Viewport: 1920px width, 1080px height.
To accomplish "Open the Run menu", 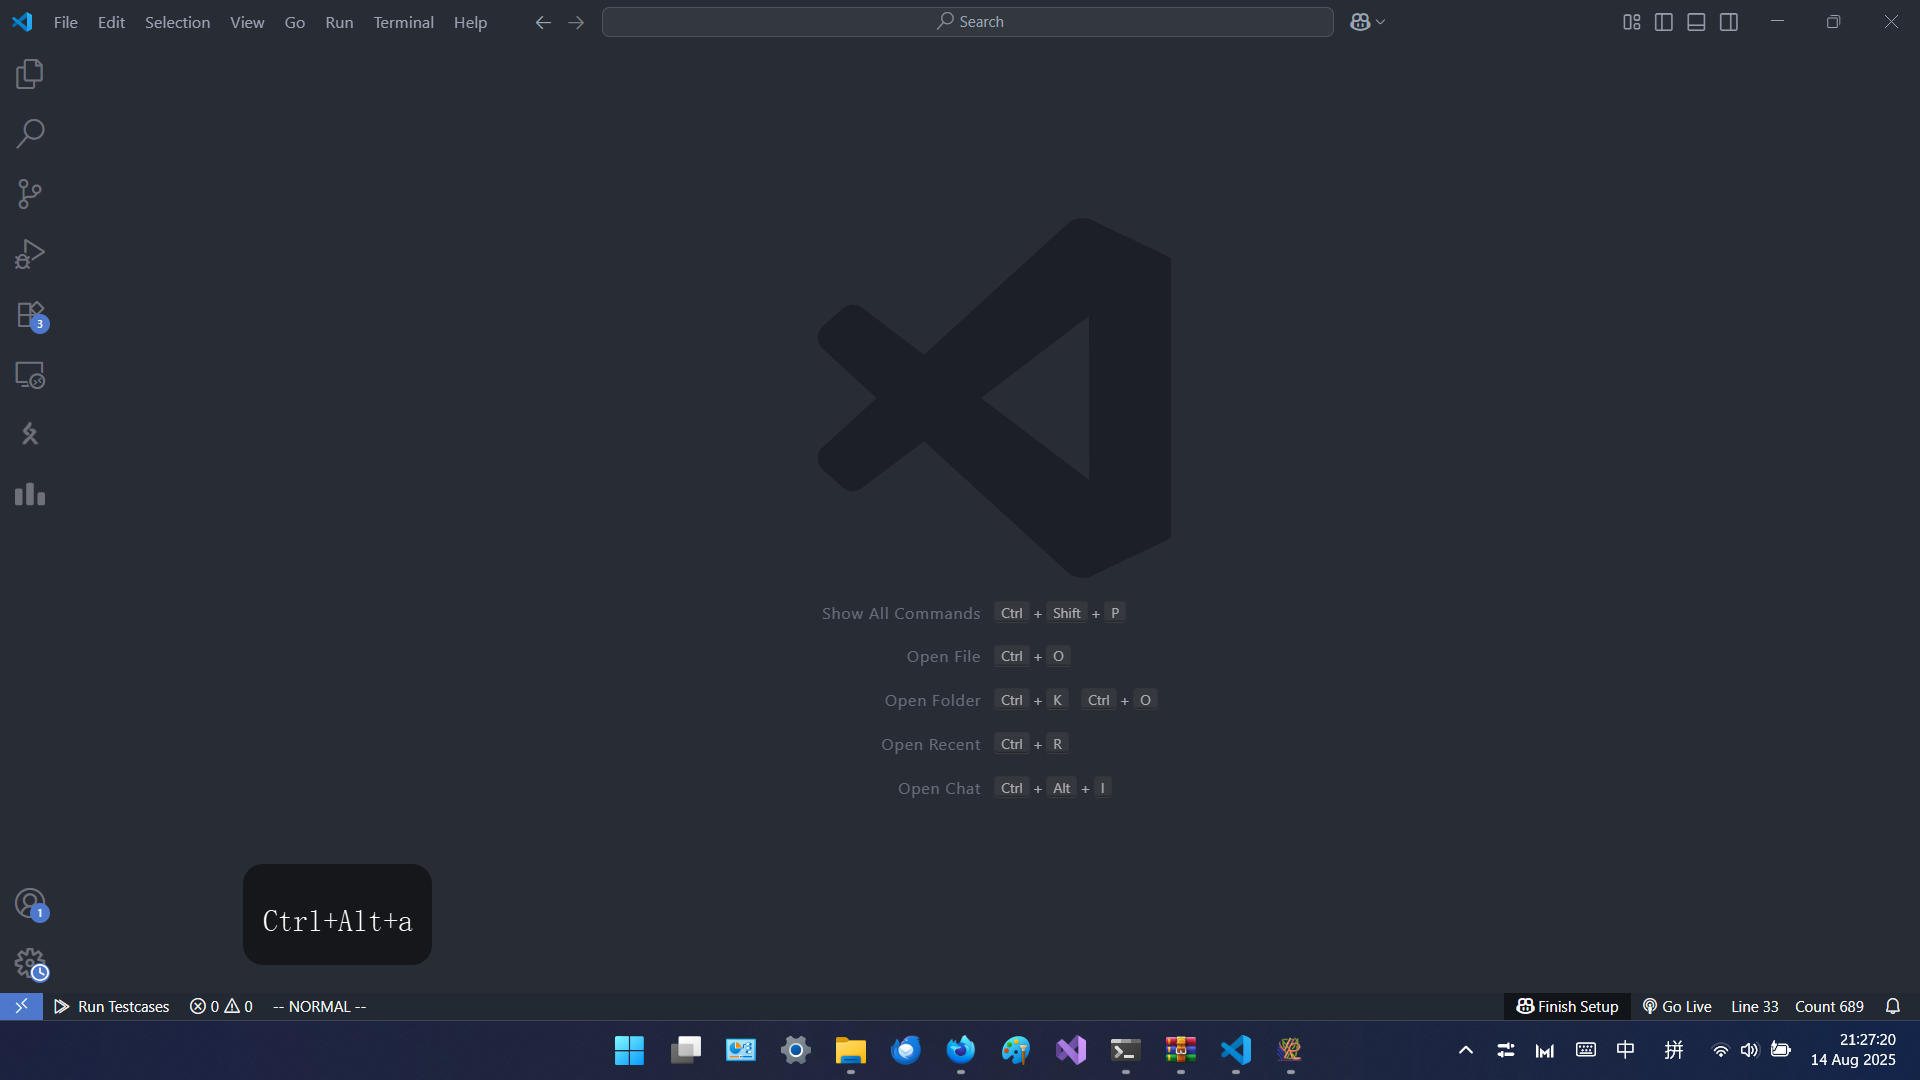I will pyautogui.click(x=339, y=22).
